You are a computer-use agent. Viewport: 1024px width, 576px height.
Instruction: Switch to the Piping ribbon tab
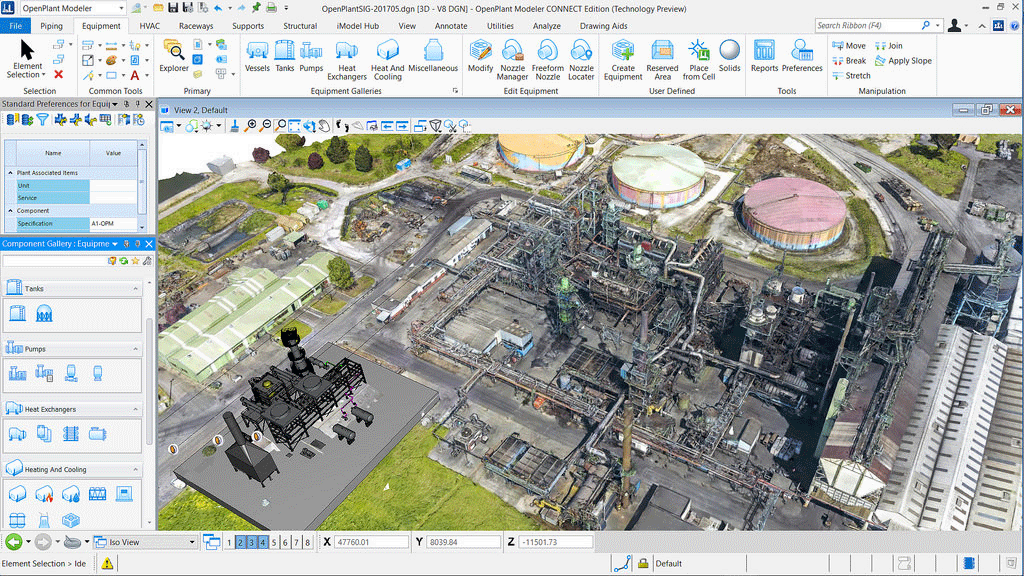[x=51, y=26]
